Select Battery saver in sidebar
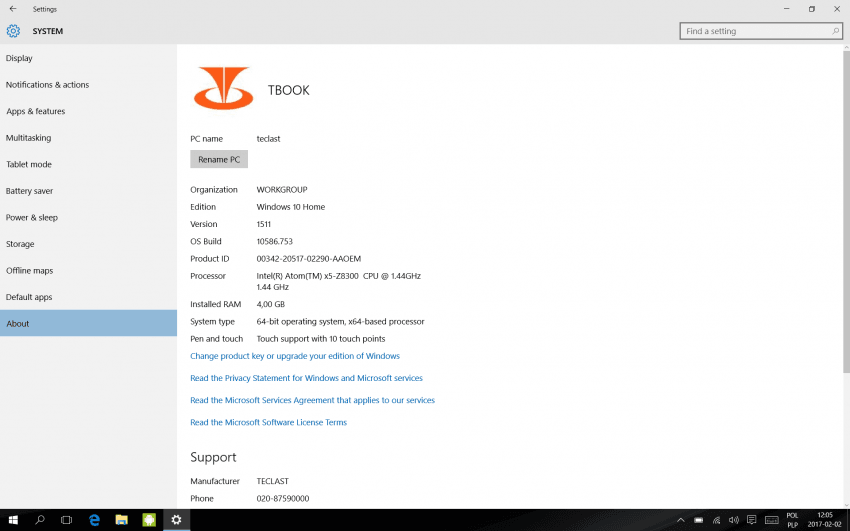Screen dimensions: 850x531 click(x=30, y=191)
